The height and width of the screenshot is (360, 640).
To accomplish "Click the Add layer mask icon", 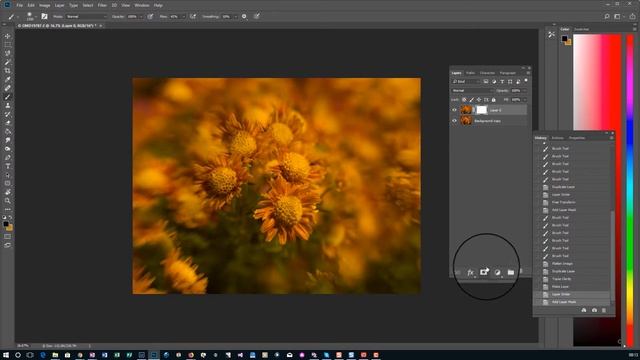I will [484, 272].
